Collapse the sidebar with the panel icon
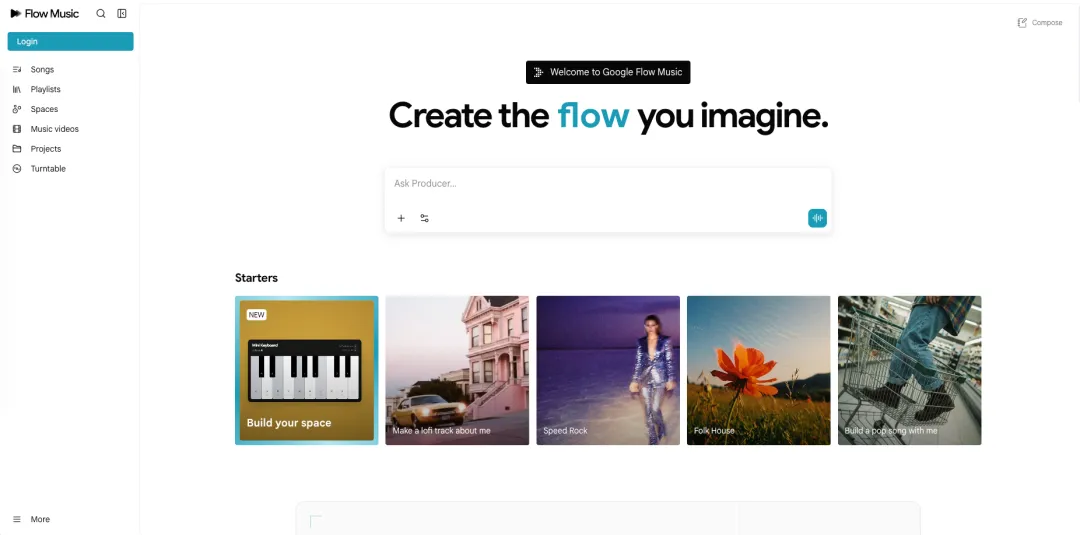 (122, 14)
